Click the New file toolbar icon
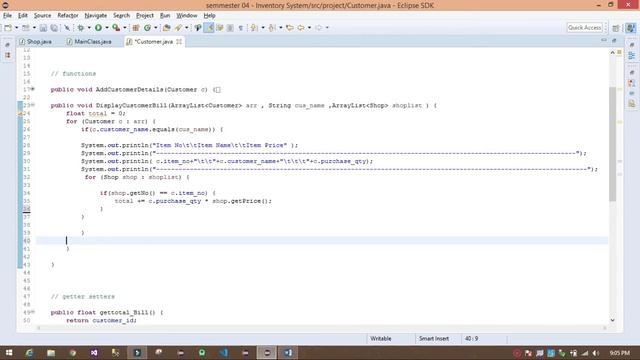 (8, 28)
